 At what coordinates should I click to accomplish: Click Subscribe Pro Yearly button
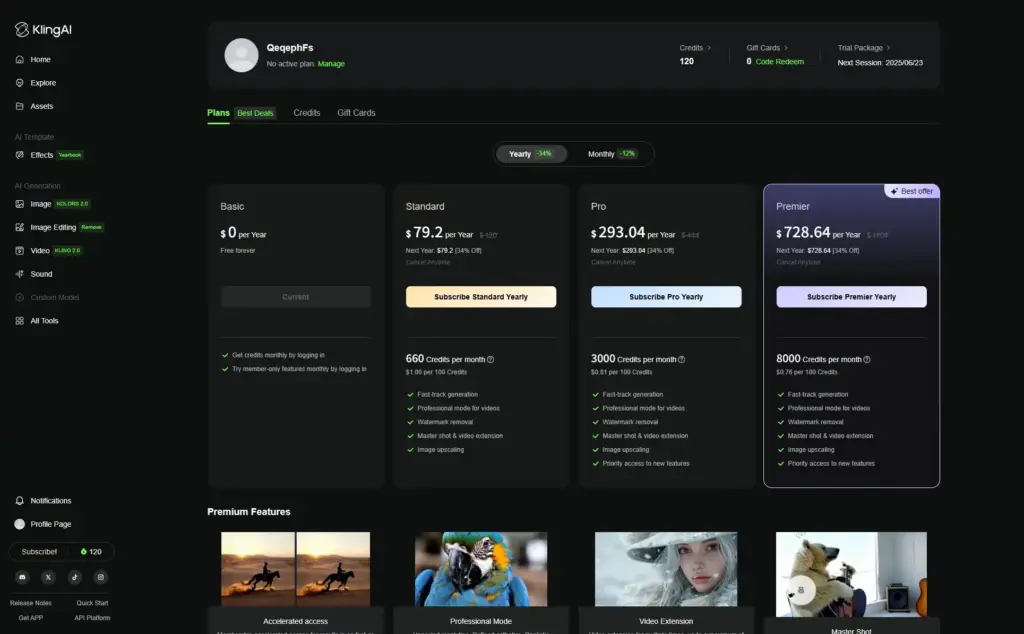[666, 297]
